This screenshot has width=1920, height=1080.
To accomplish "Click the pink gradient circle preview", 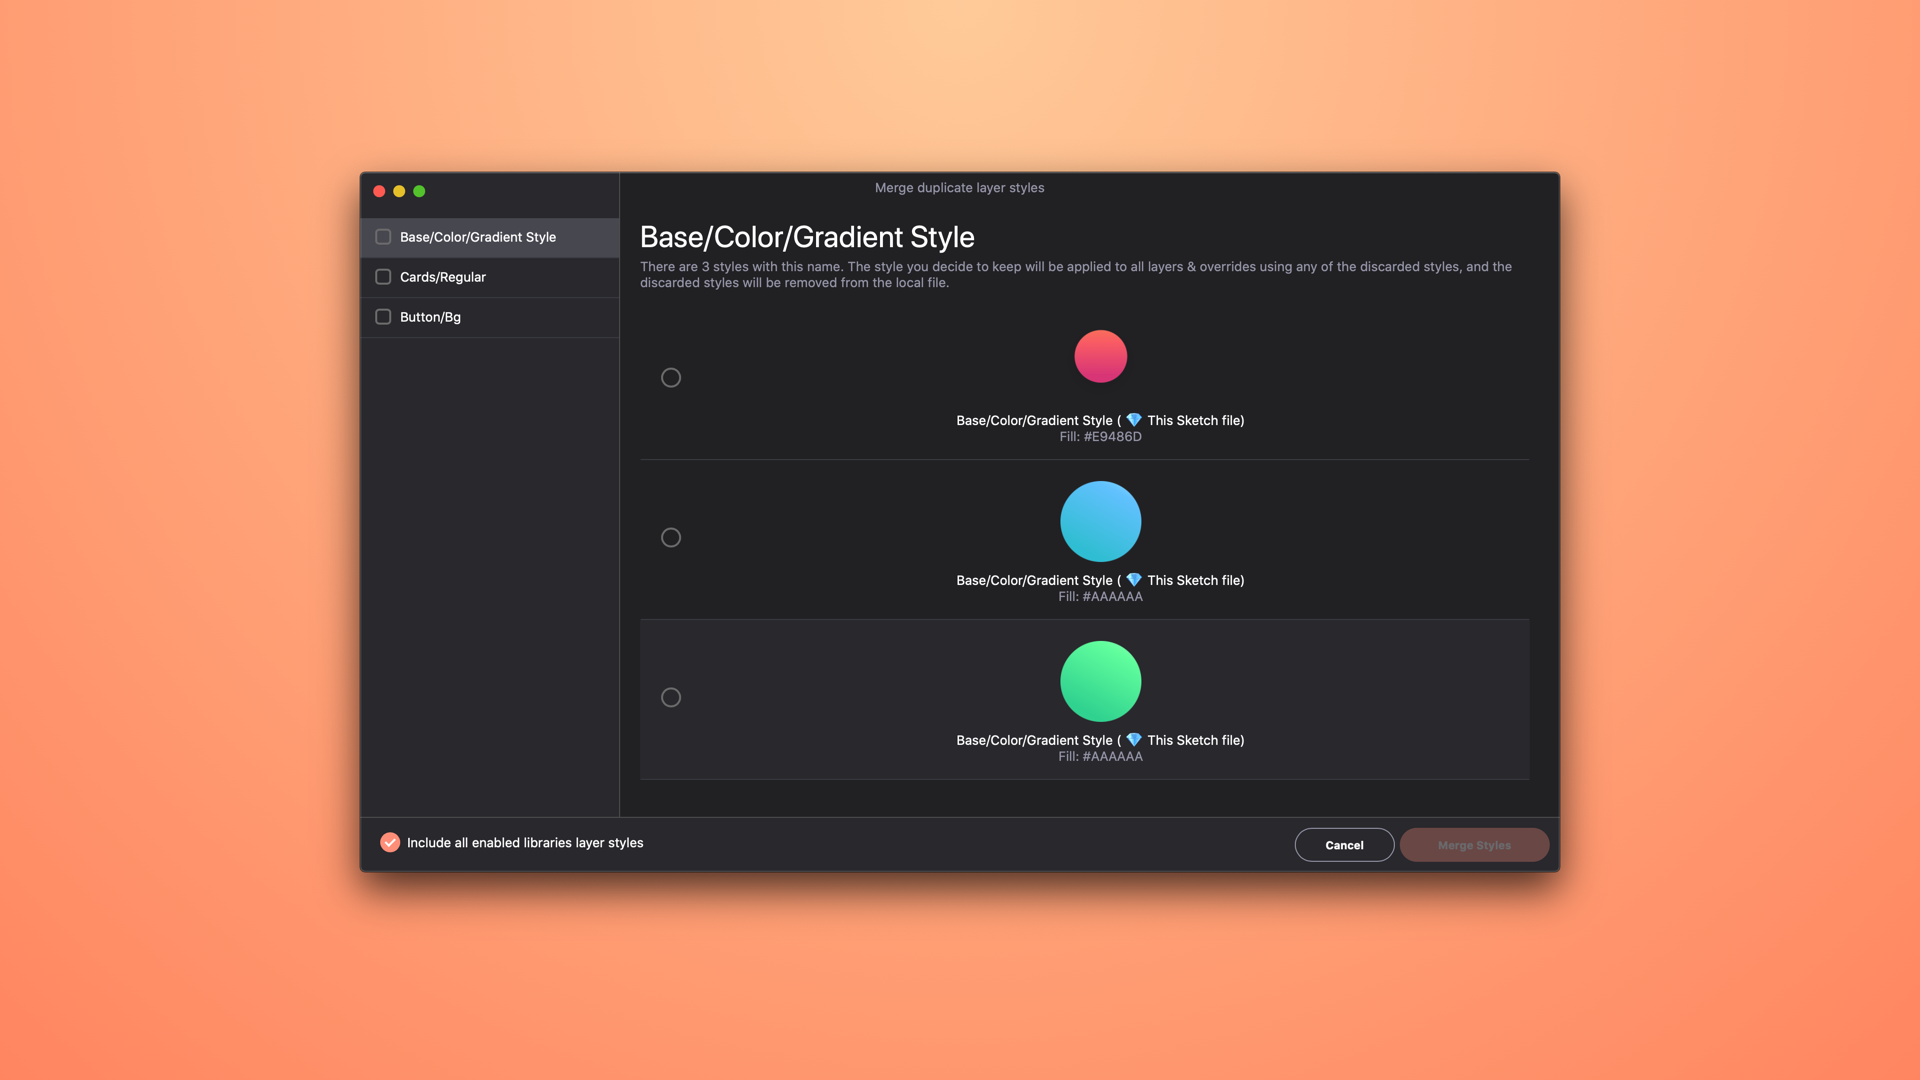I will click(1100, 356).
